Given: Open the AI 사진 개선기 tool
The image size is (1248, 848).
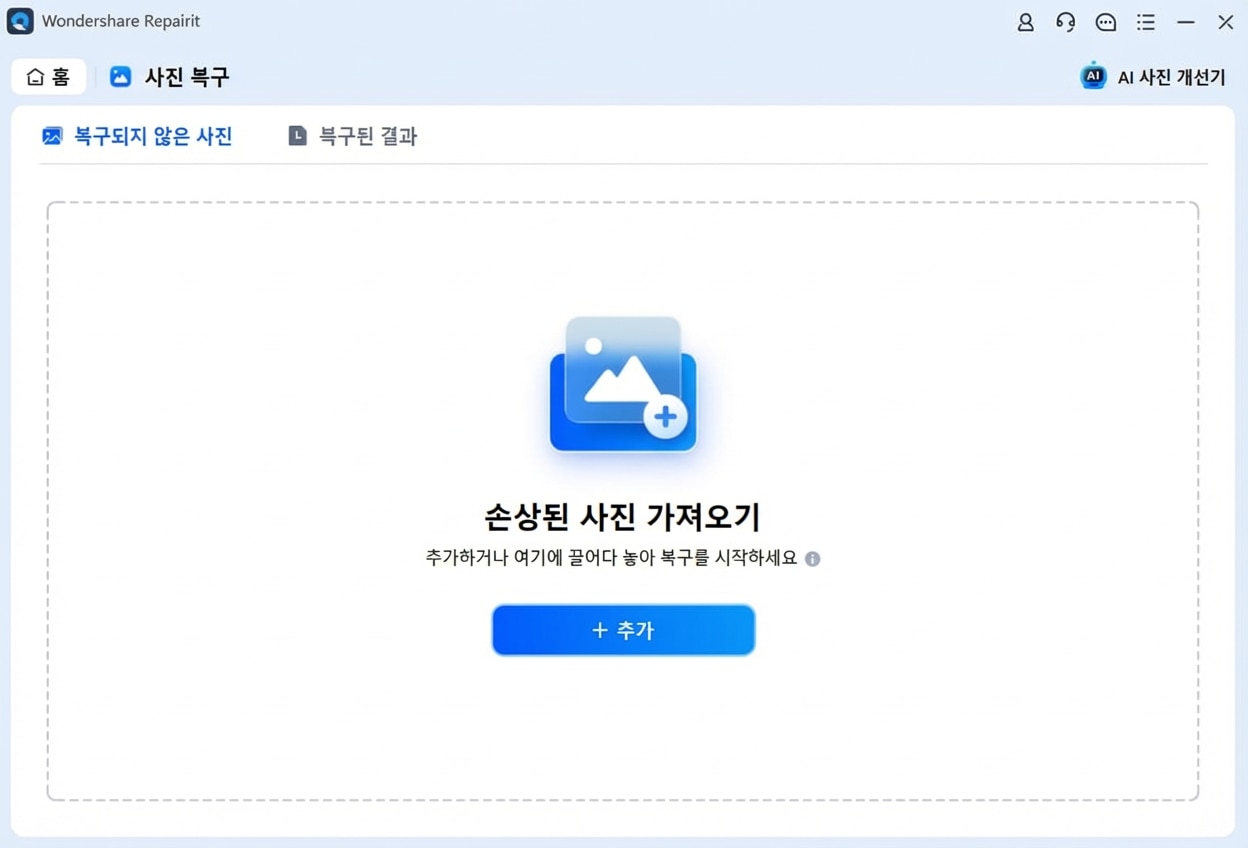Looking at the screenshot, I should pos(1170,77).
